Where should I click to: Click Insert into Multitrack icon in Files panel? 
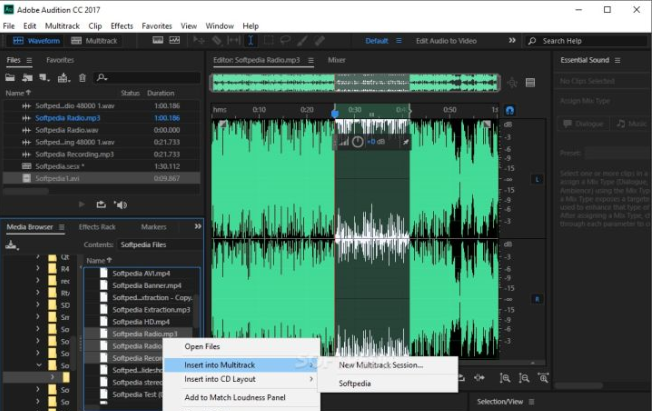point(64,77)
